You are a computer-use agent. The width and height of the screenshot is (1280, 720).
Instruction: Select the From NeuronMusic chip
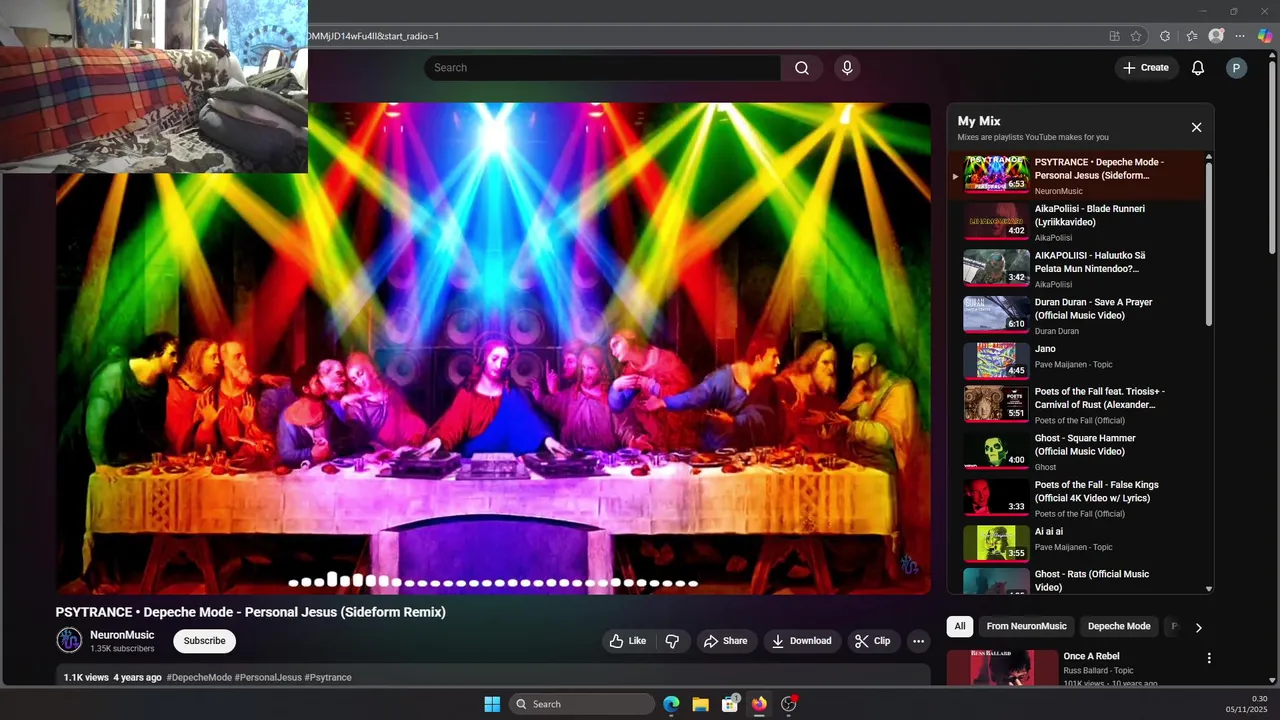pyautogui.click(x=1027, y=626)
